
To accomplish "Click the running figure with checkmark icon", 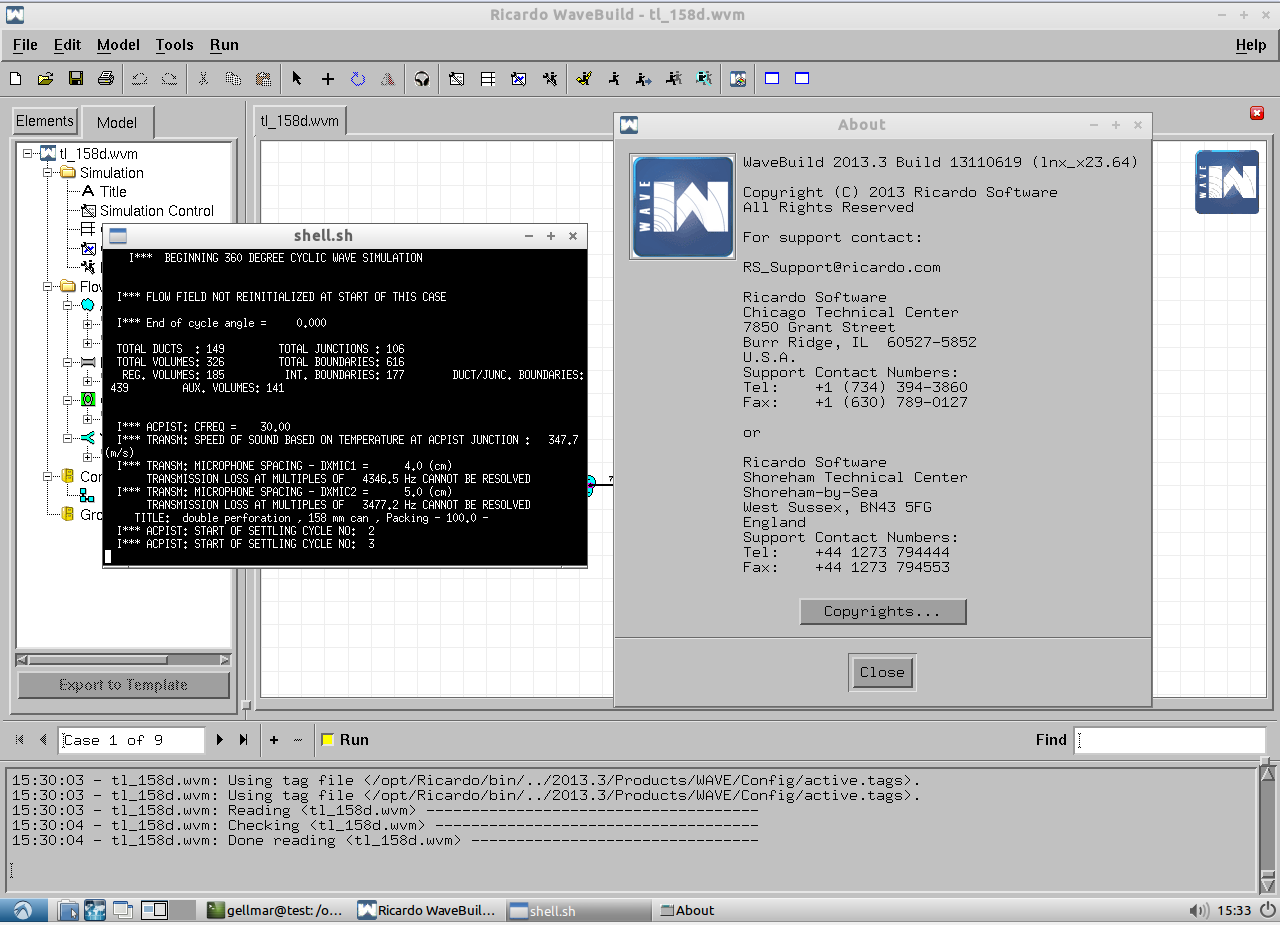I will [585, 78].
